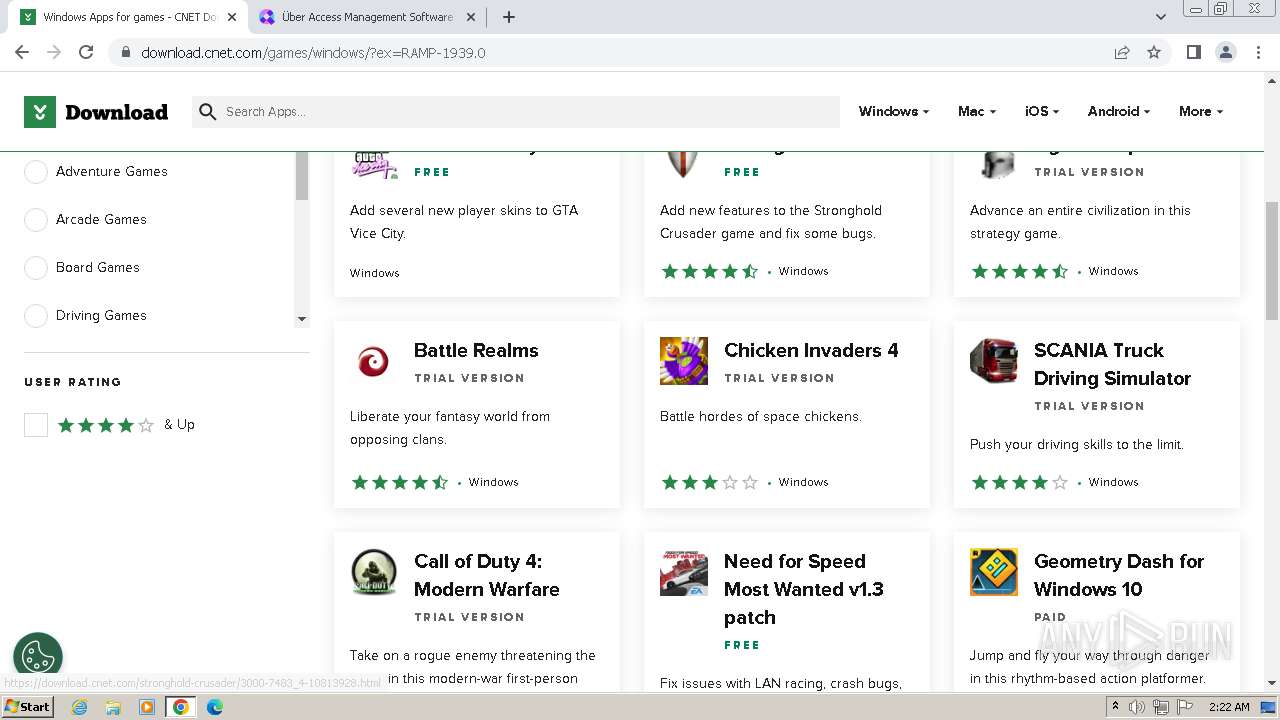Launch Internet Explorer from taskbar
This screenshot has width=1280, height=720.
pos(80,707)
